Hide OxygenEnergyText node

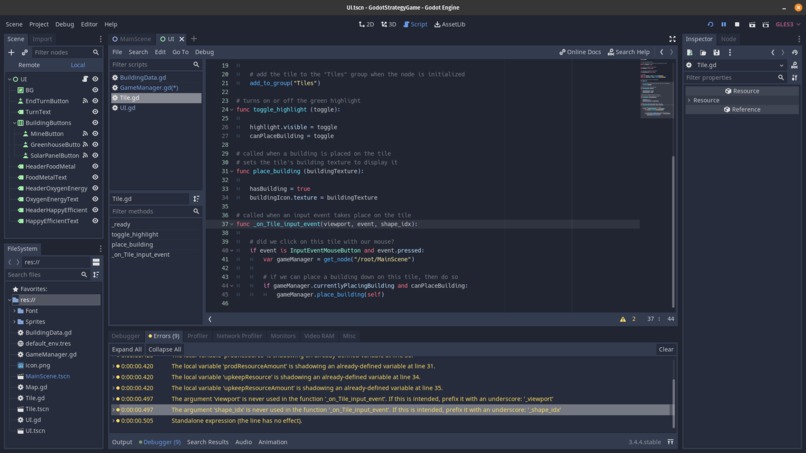tap(95, 199)
